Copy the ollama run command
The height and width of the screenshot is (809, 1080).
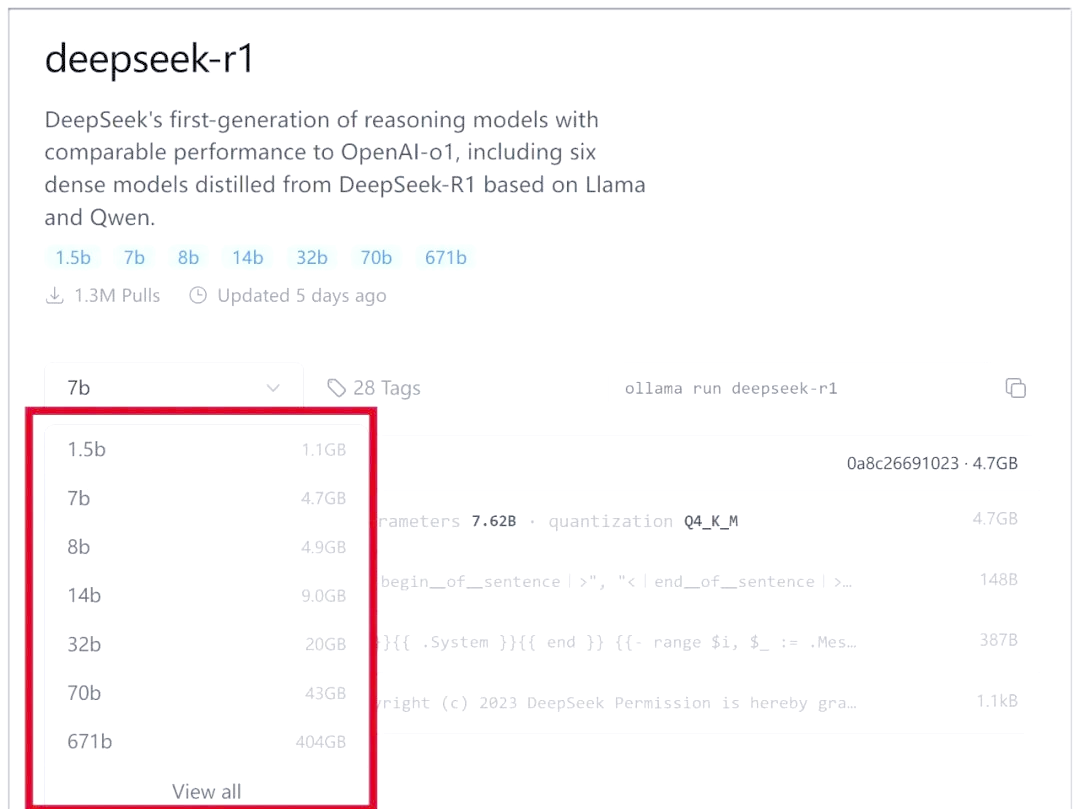click(1015, 388)
